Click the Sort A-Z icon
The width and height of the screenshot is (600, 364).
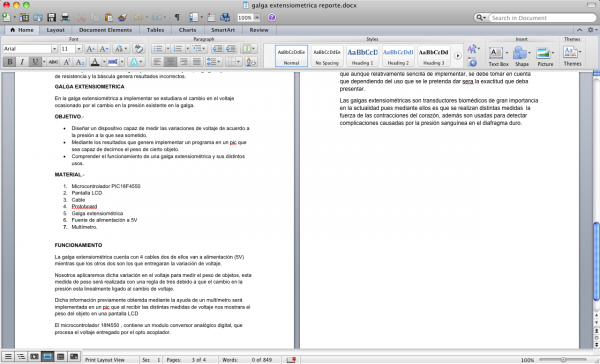click(x=251, y=62)
